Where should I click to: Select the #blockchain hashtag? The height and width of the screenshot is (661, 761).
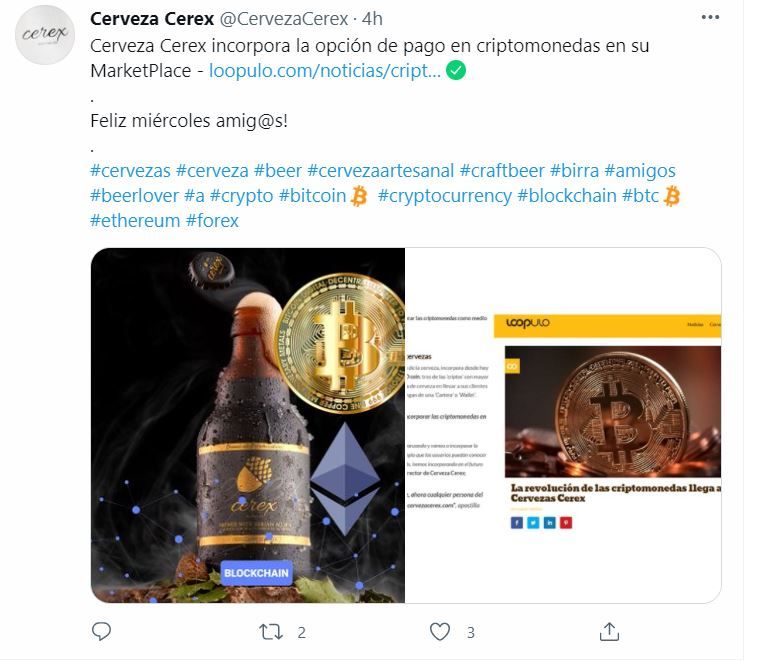567,196
